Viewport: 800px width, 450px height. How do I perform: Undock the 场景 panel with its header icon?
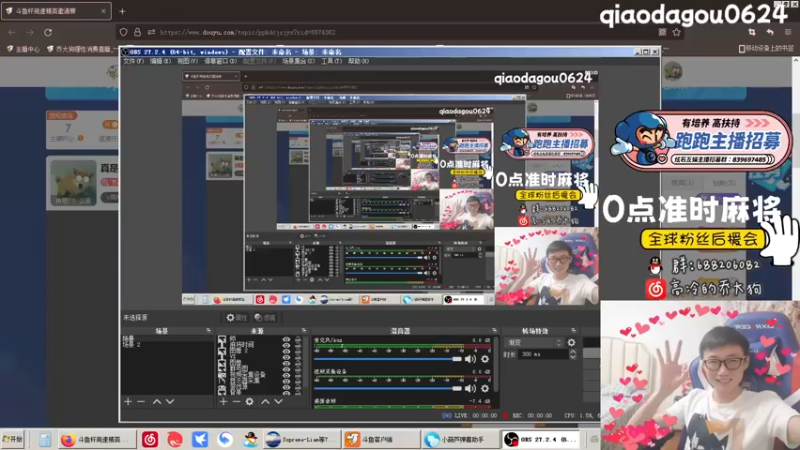click(x=208, y=331)
